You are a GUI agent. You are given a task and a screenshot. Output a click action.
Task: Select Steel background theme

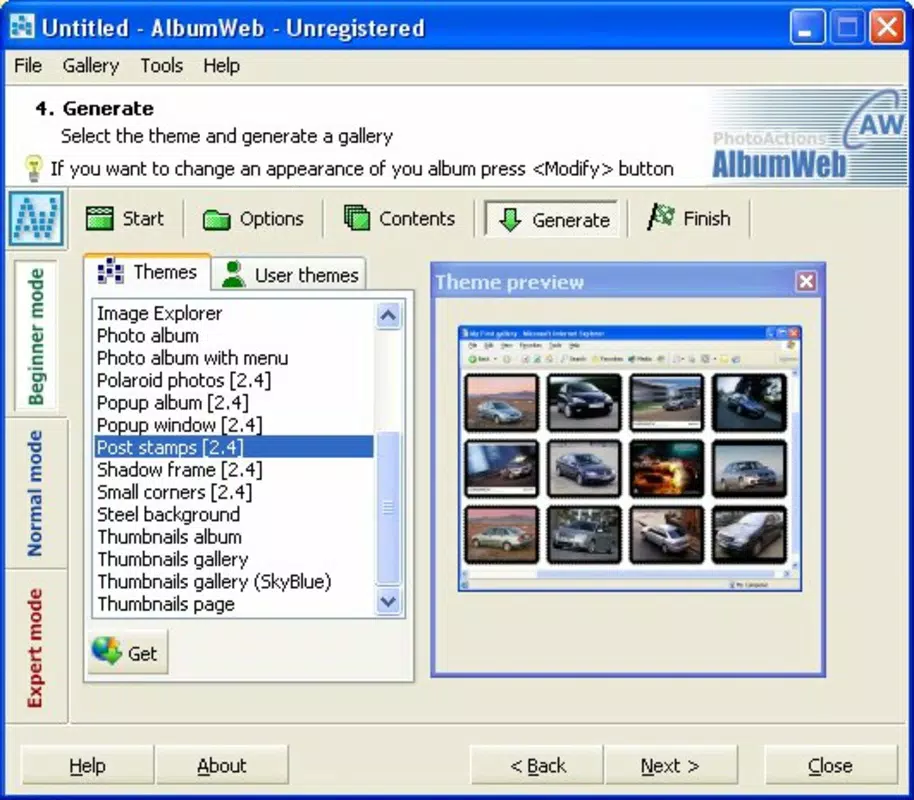tap(233, 514)
